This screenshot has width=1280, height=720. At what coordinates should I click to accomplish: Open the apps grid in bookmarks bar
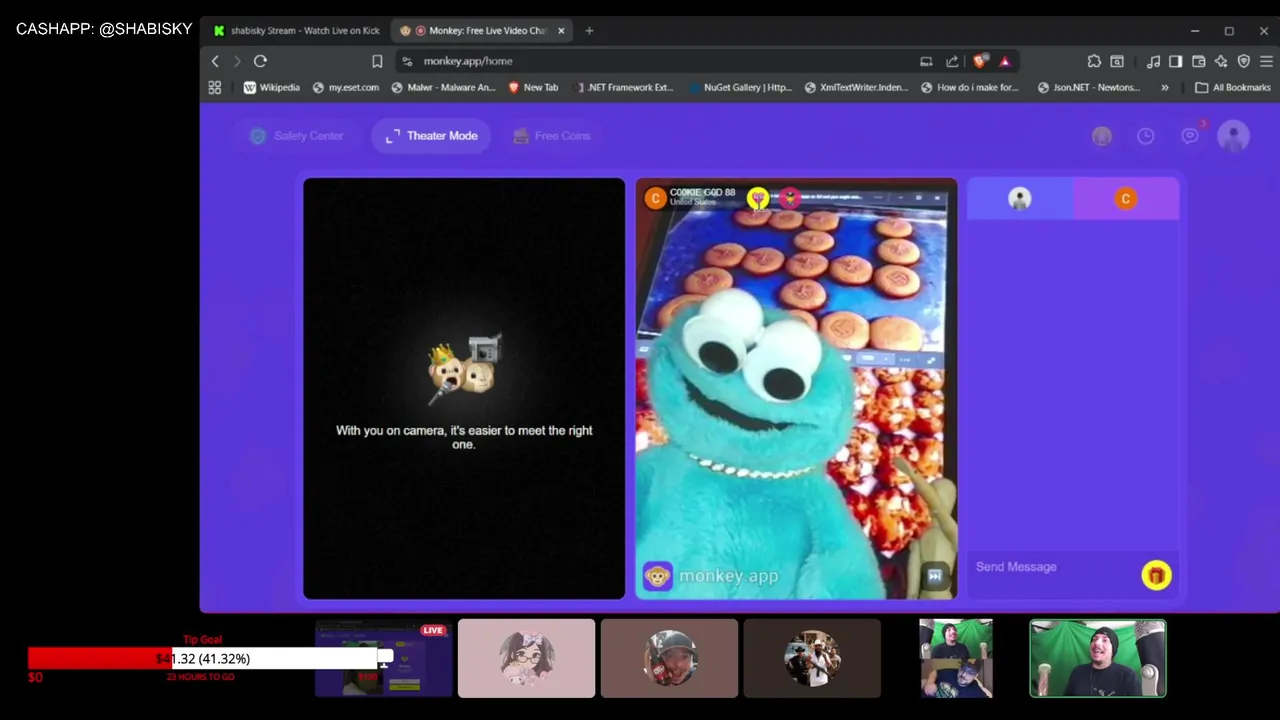click(x=215, y=88)
